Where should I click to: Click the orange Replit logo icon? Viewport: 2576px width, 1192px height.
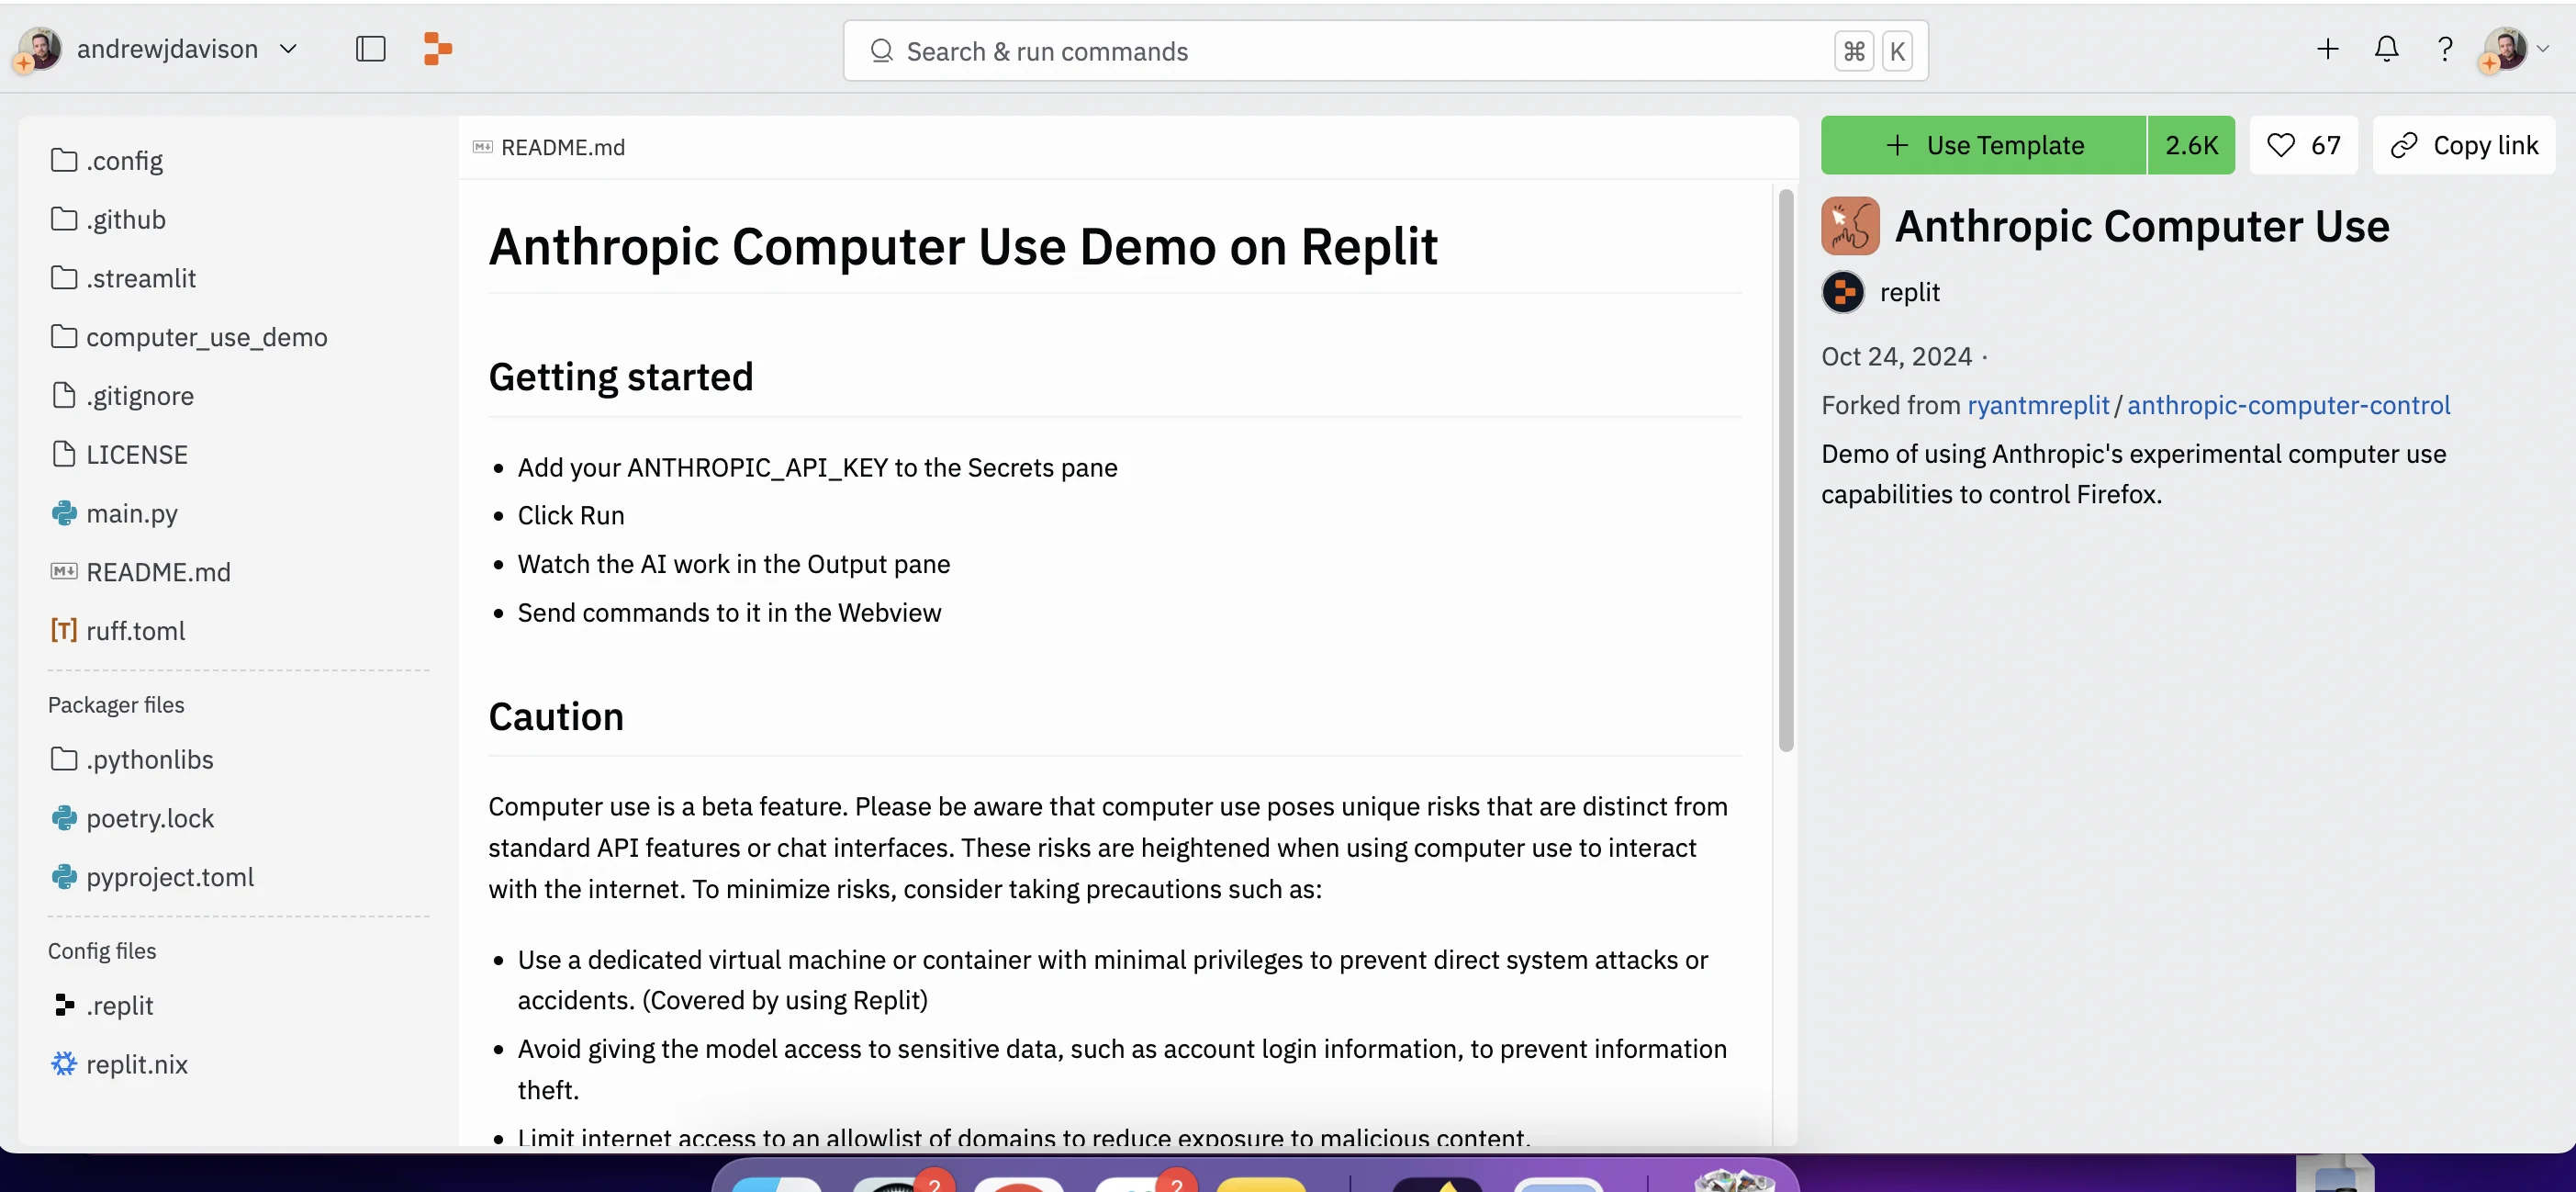(437, 49)
